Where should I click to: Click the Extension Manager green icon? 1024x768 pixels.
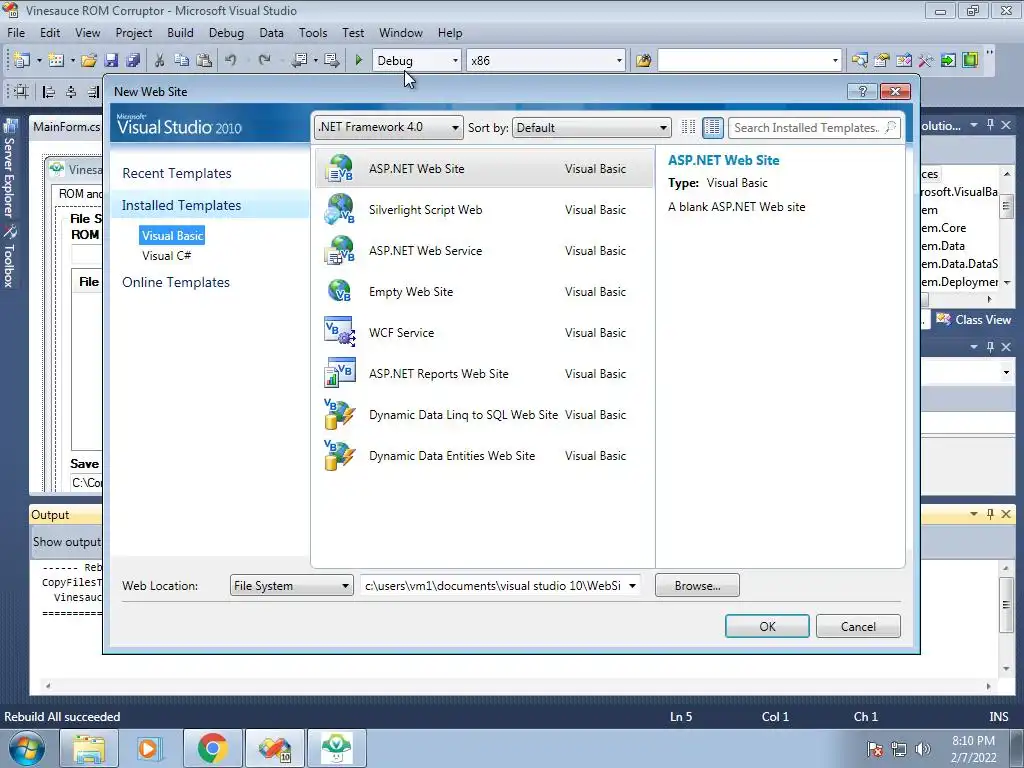970,61
